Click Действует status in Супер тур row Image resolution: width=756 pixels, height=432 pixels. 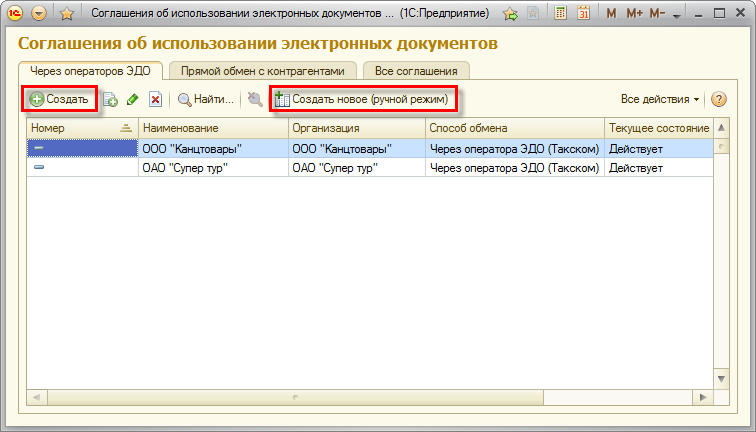[x=659, y=168]
